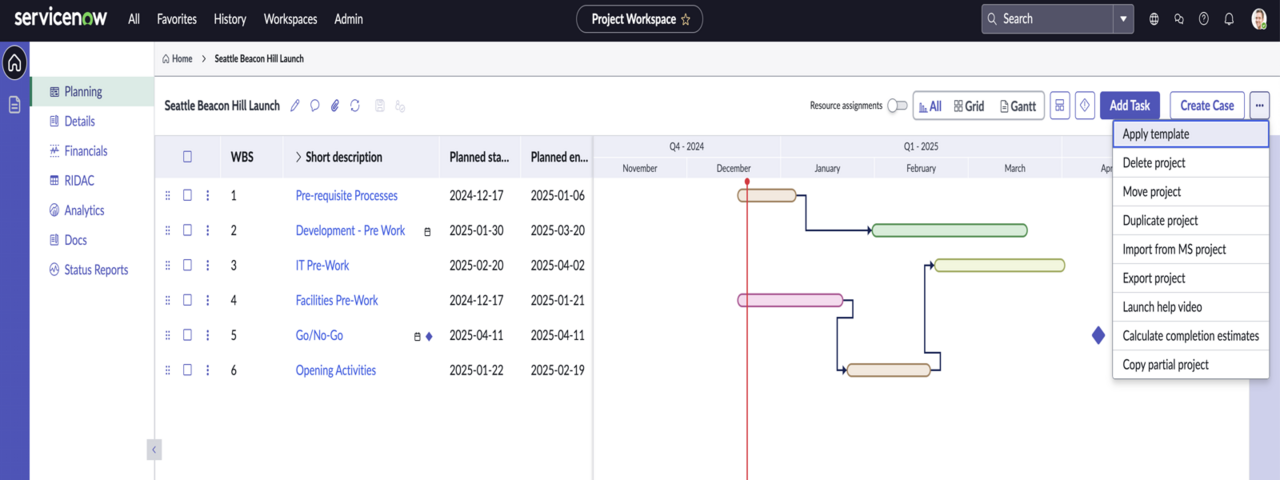The image size is (1280, 480).
Task: Collapse the side panel with arrow handle
Action: tap(154, 450)
